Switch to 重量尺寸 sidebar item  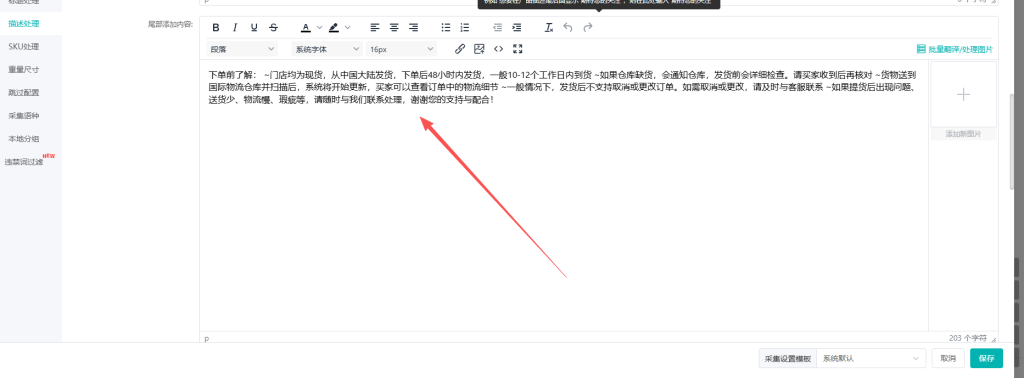click(x=24, y=69)
